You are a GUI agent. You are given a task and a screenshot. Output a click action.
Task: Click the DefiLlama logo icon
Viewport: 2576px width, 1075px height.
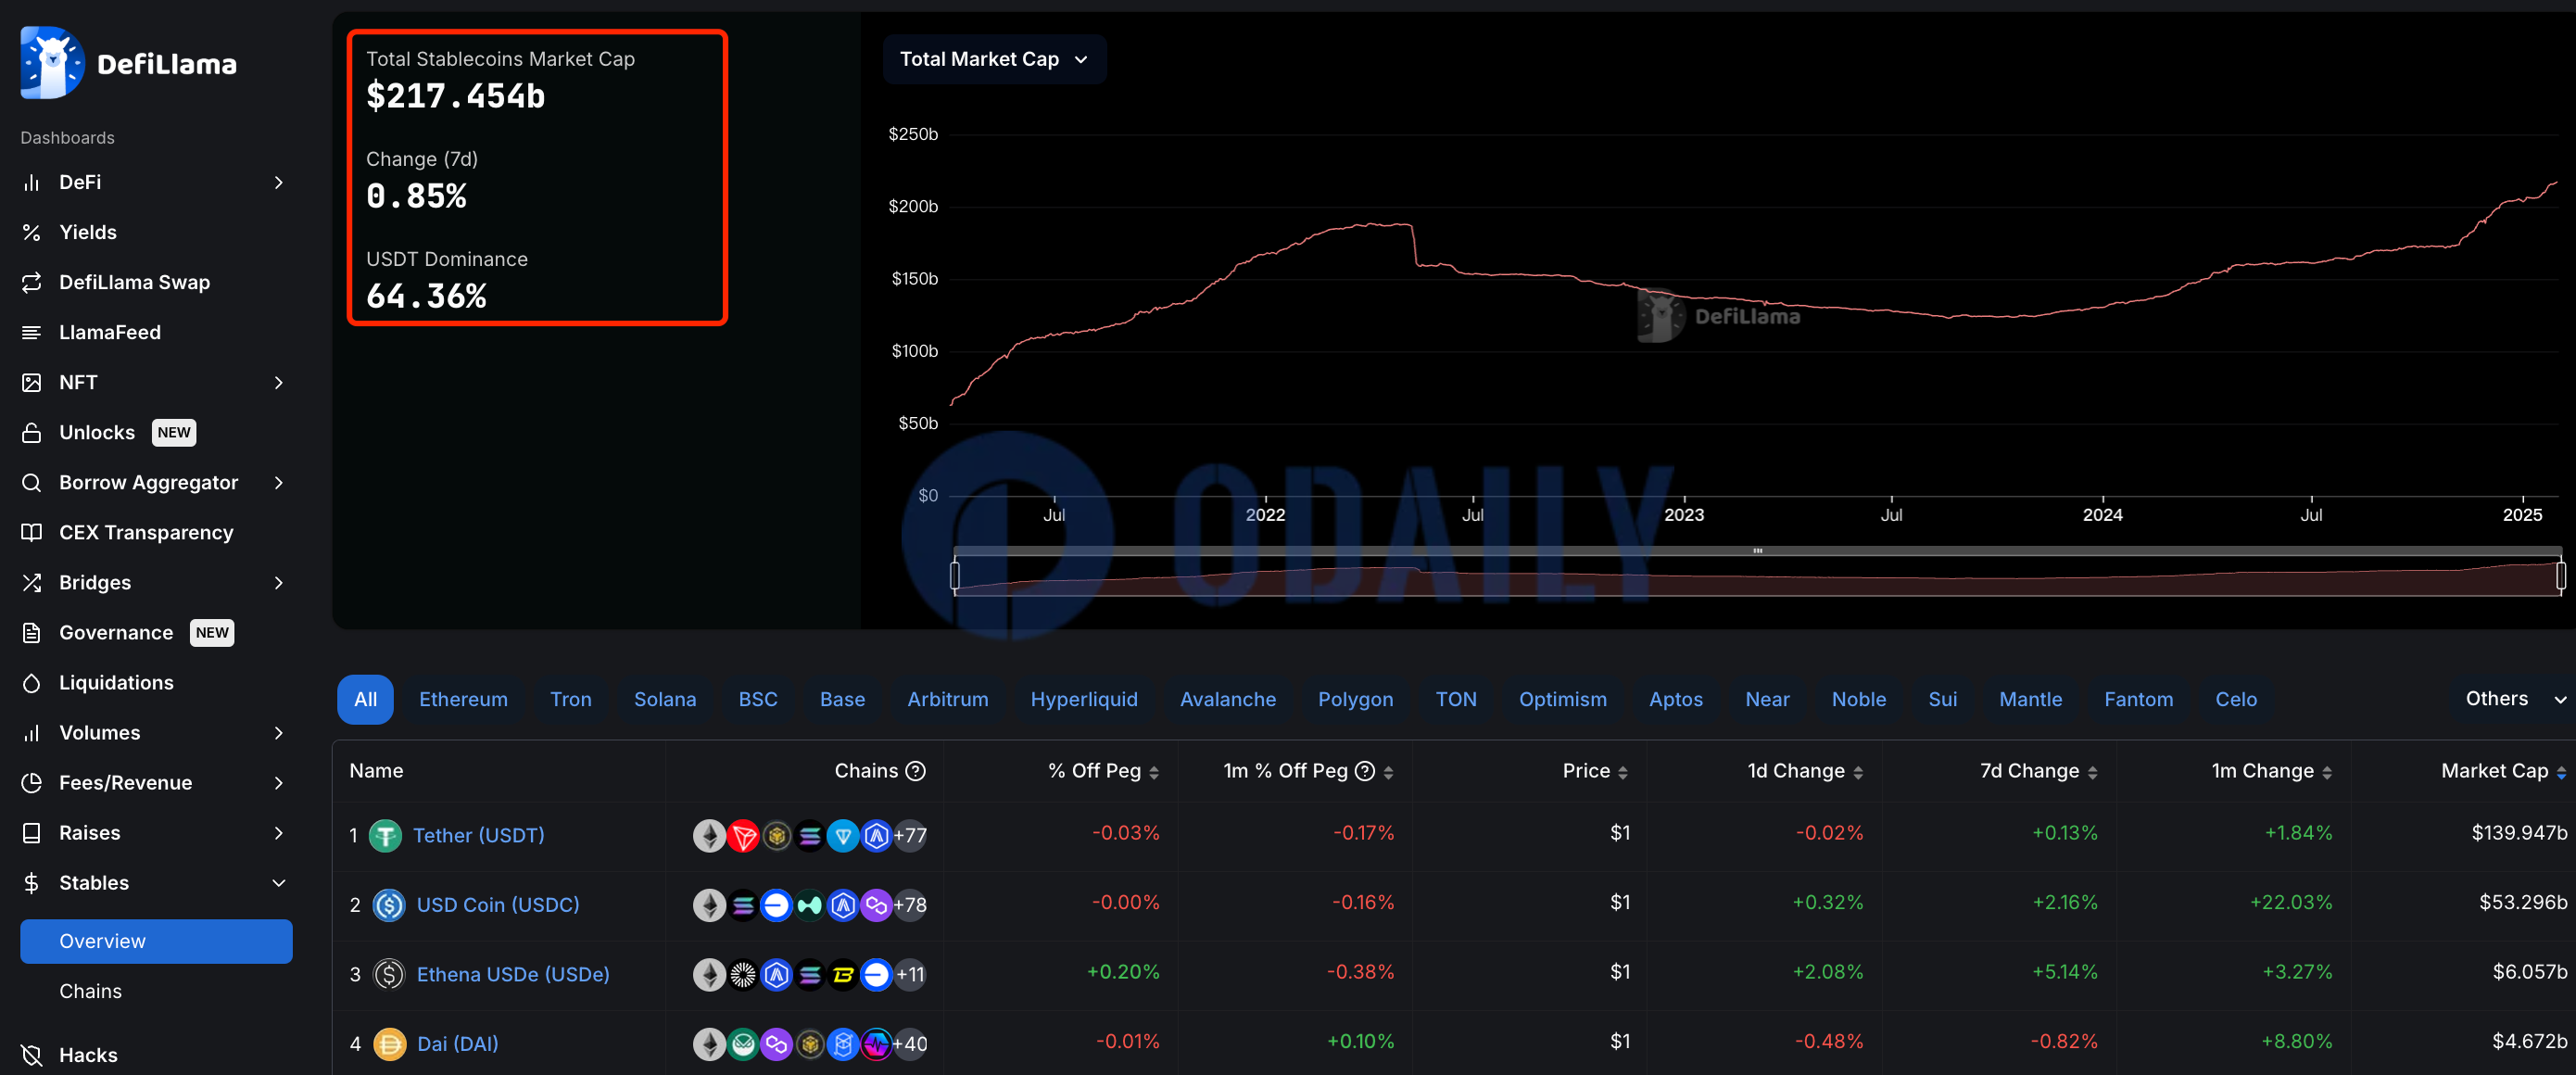pos(52,63)
